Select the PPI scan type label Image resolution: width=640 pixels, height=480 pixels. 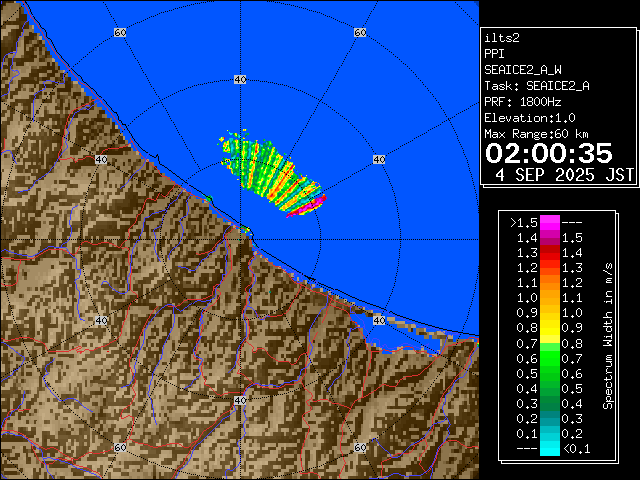tap(494, 53)
